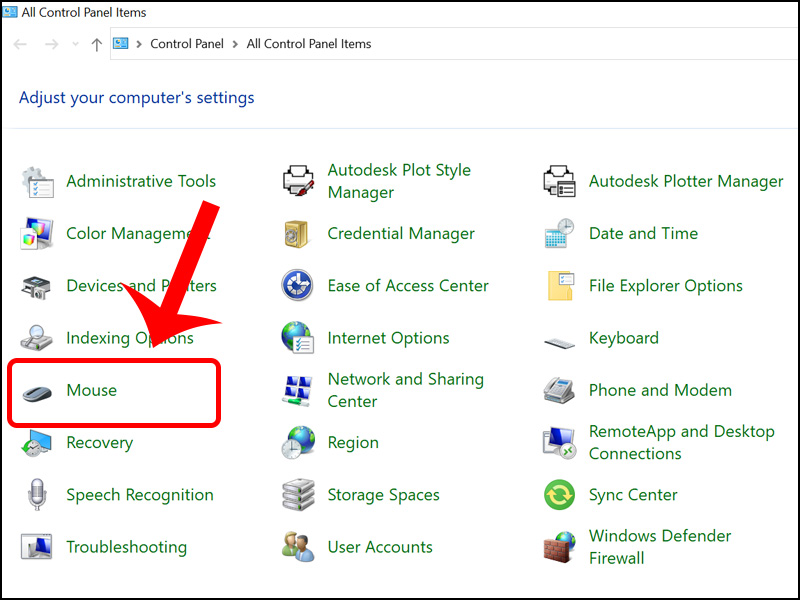Image resolution: width=800 pixels, height=600 pixels.
Task: Open the Date and Time icon
Action: tap(559, 234)
